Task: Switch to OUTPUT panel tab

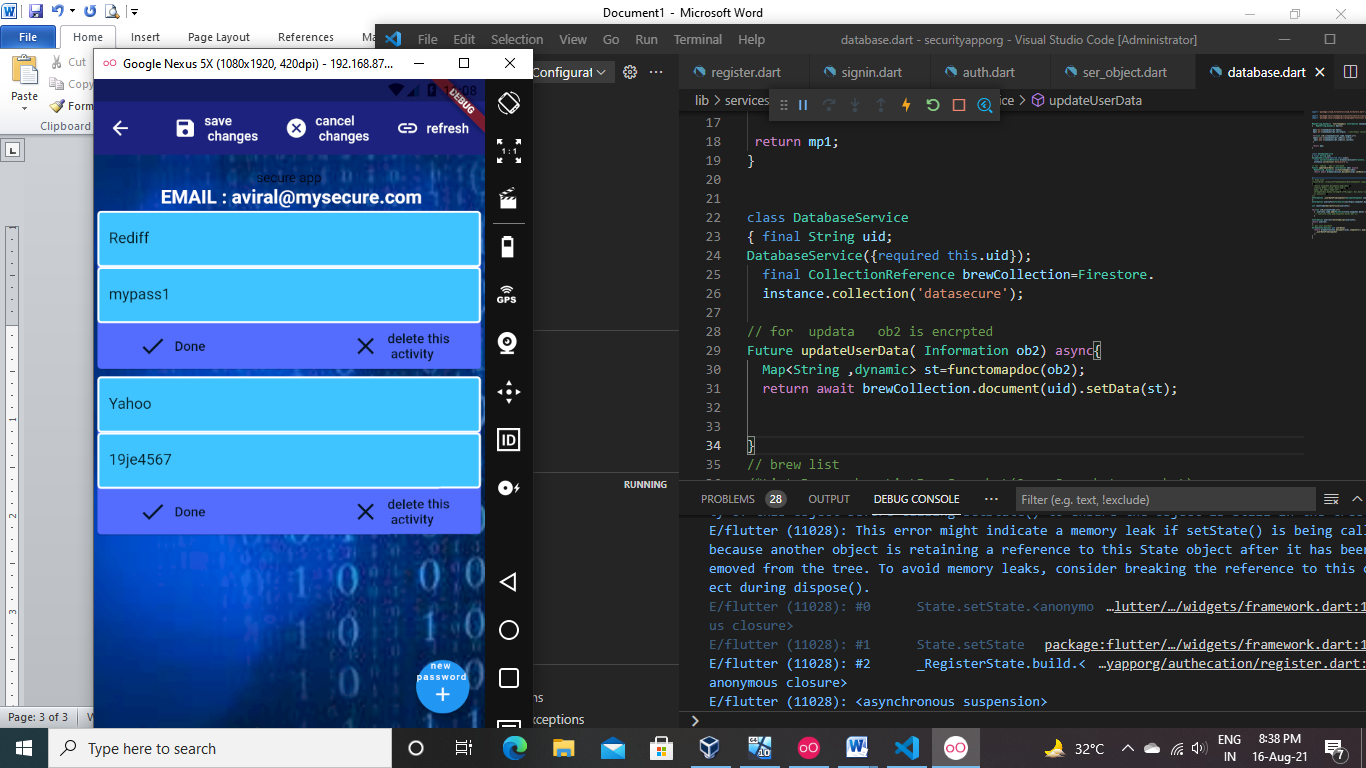Action: tap(829, 499)
